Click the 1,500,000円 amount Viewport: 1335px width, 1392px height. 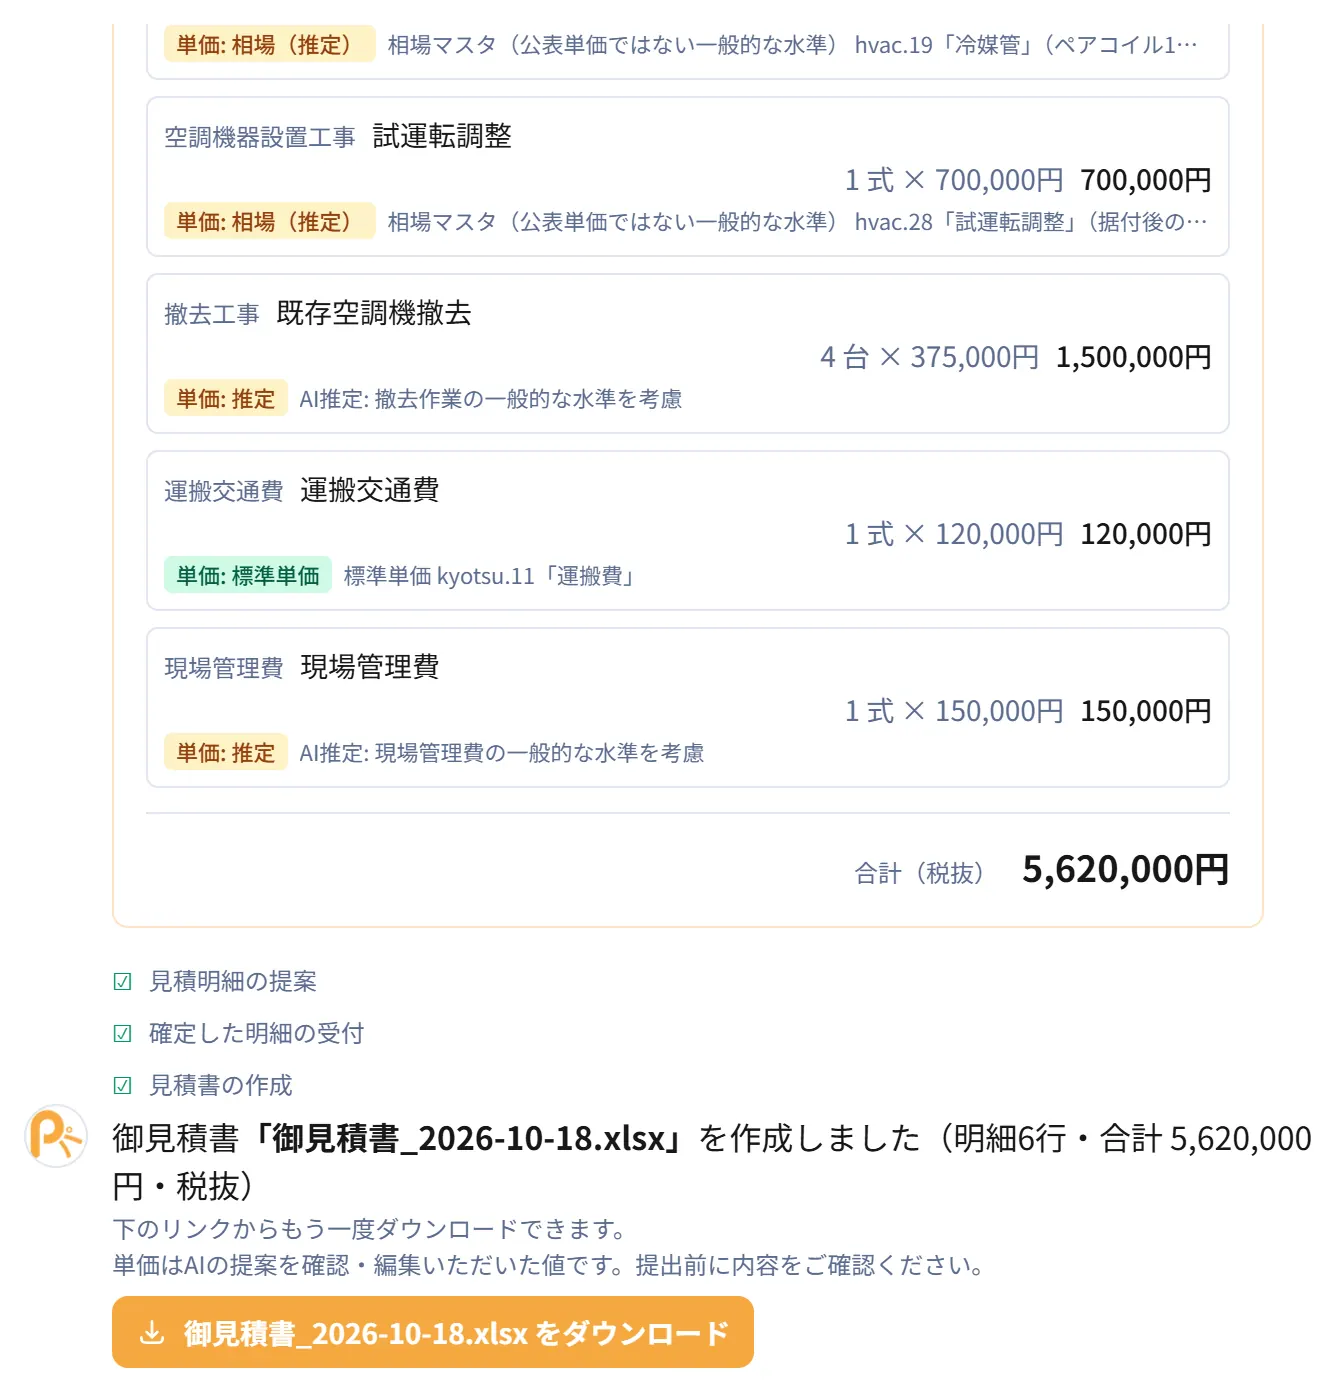point(1134,357)
